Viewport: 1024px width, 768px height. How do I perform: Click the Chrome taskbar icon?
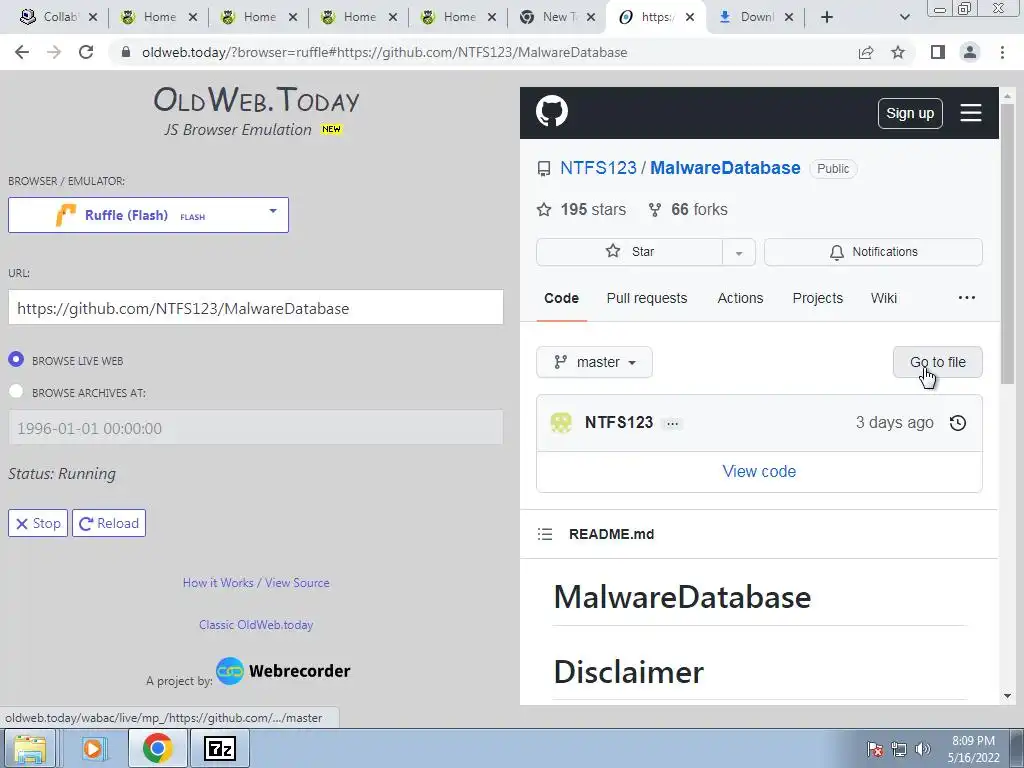[x=157, y=748]
